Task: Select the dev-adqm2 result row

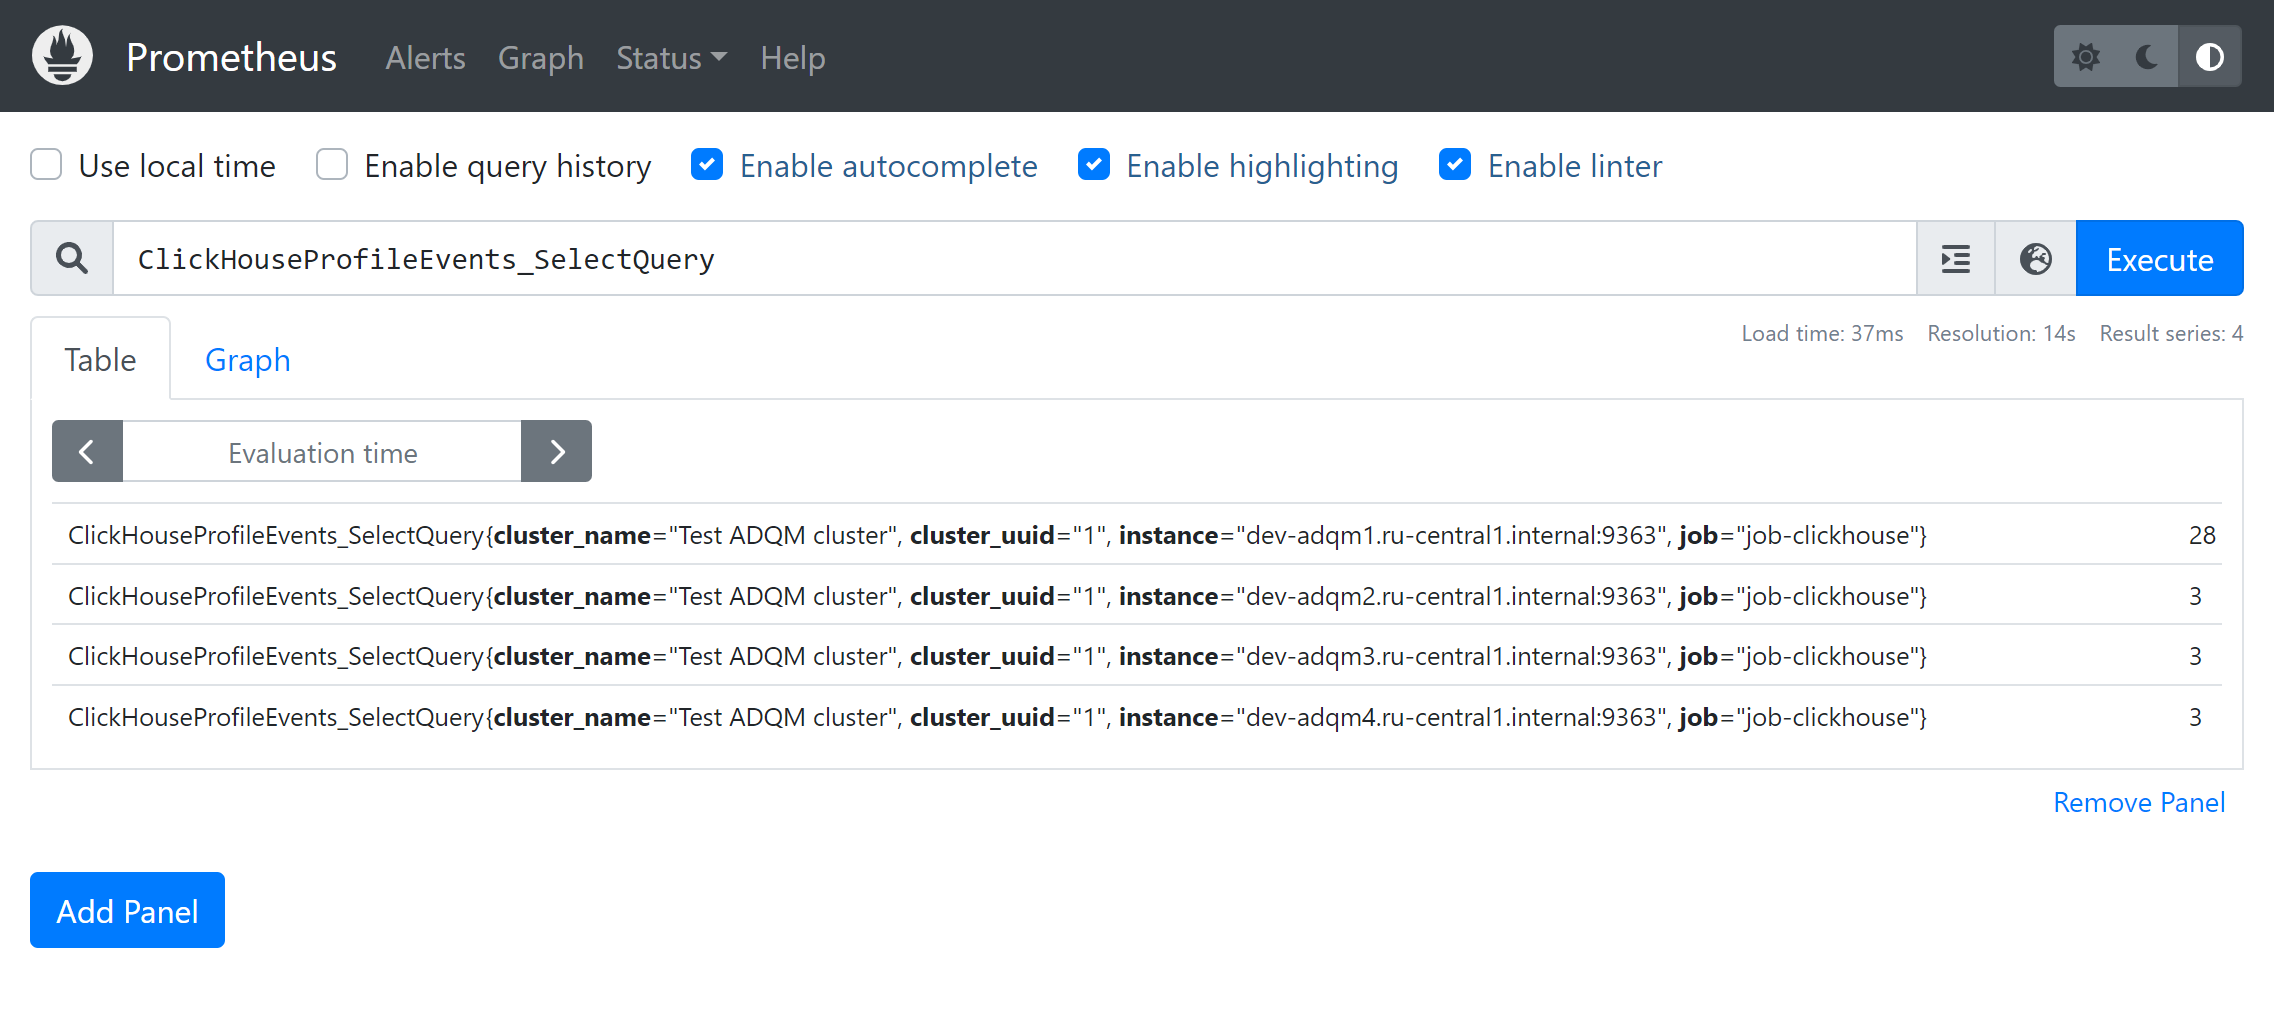Action: (1137, 596)
